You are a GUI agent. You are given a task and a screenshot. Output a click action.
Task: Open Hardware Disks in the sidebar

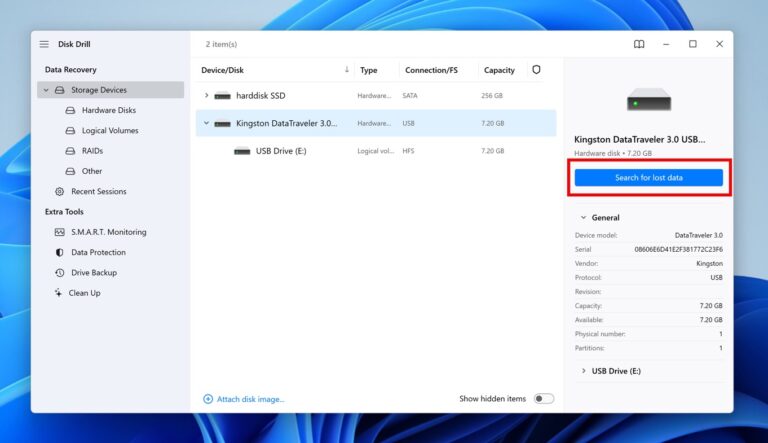pos(109,110)
